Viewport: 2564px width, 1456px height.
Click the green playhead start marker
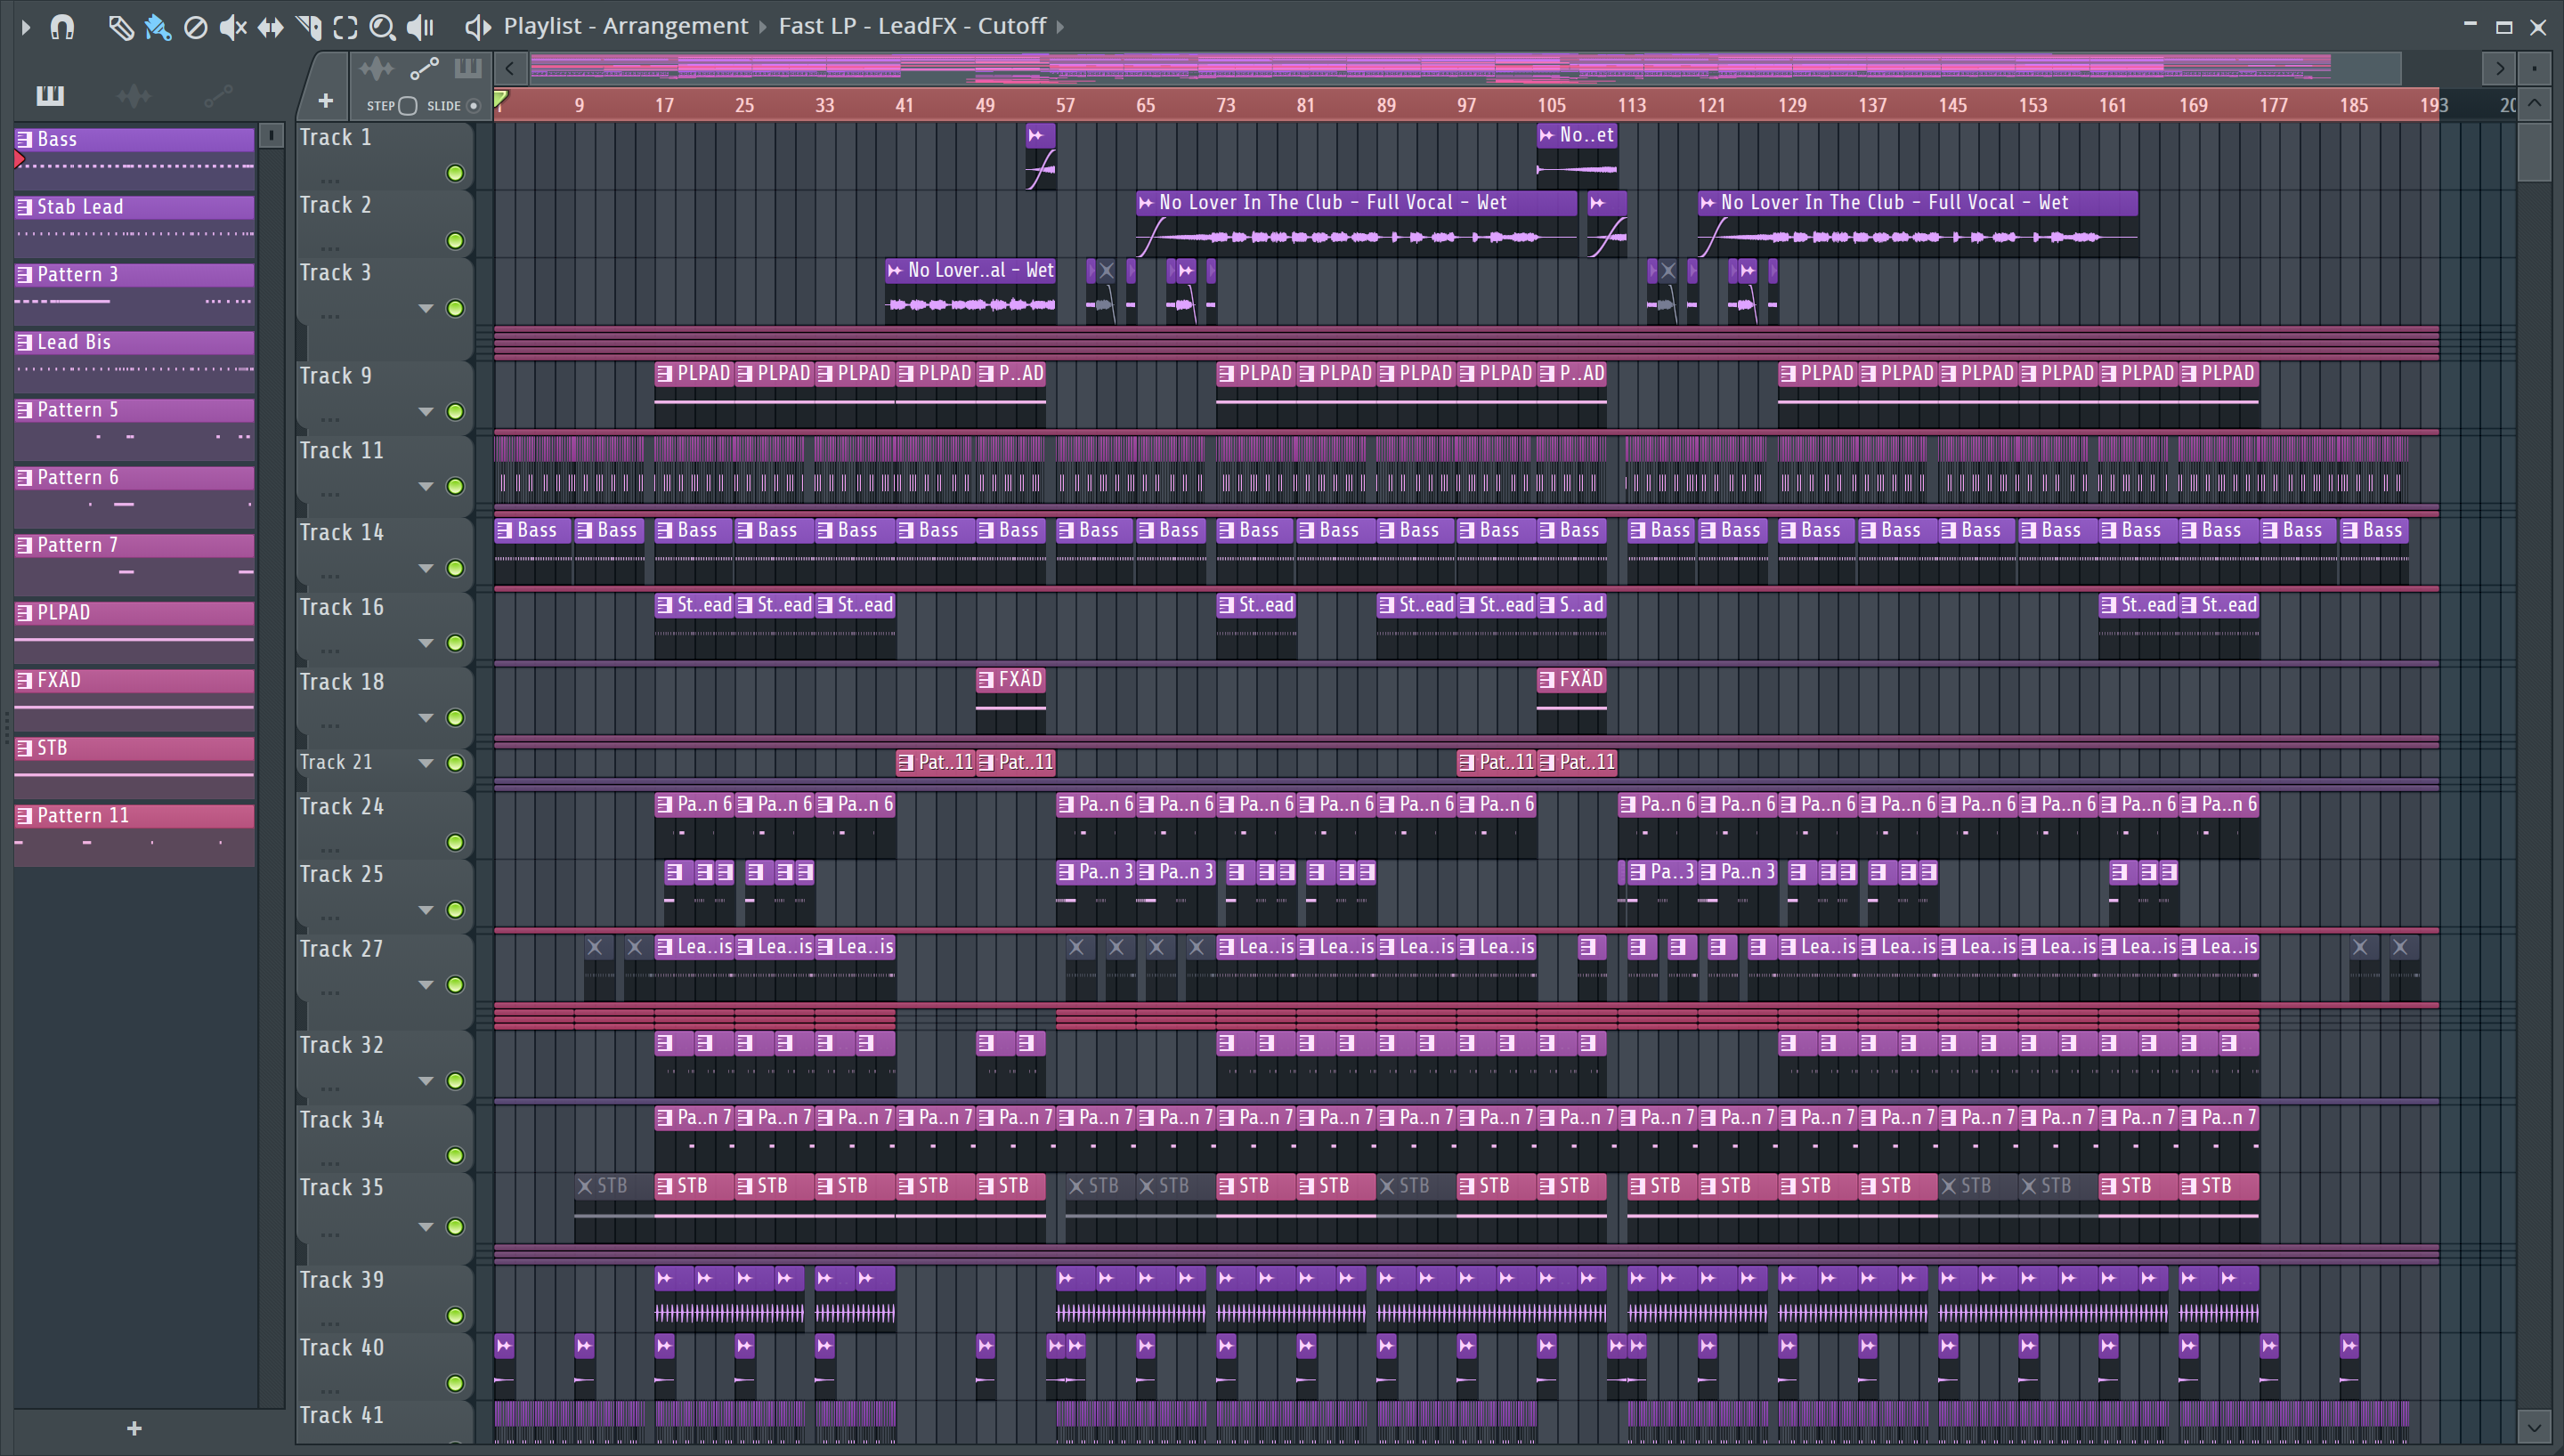(501, 100)
